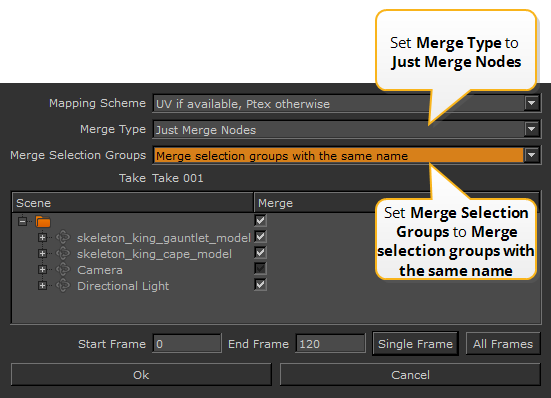
Task: Click the All Frames button
Action: click(x=503, y=344)
